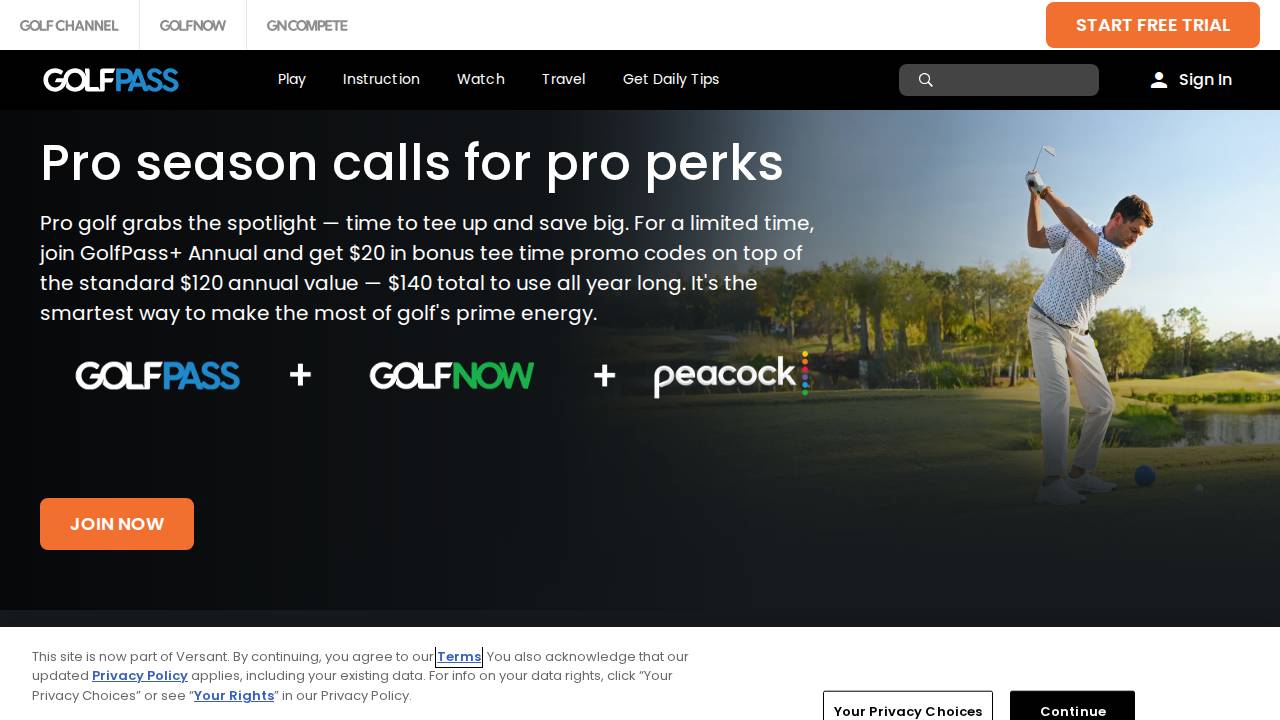Click the GOLF CHANNEL logo
This screenshot has height=720, width=1280.
tap(69, 25)
